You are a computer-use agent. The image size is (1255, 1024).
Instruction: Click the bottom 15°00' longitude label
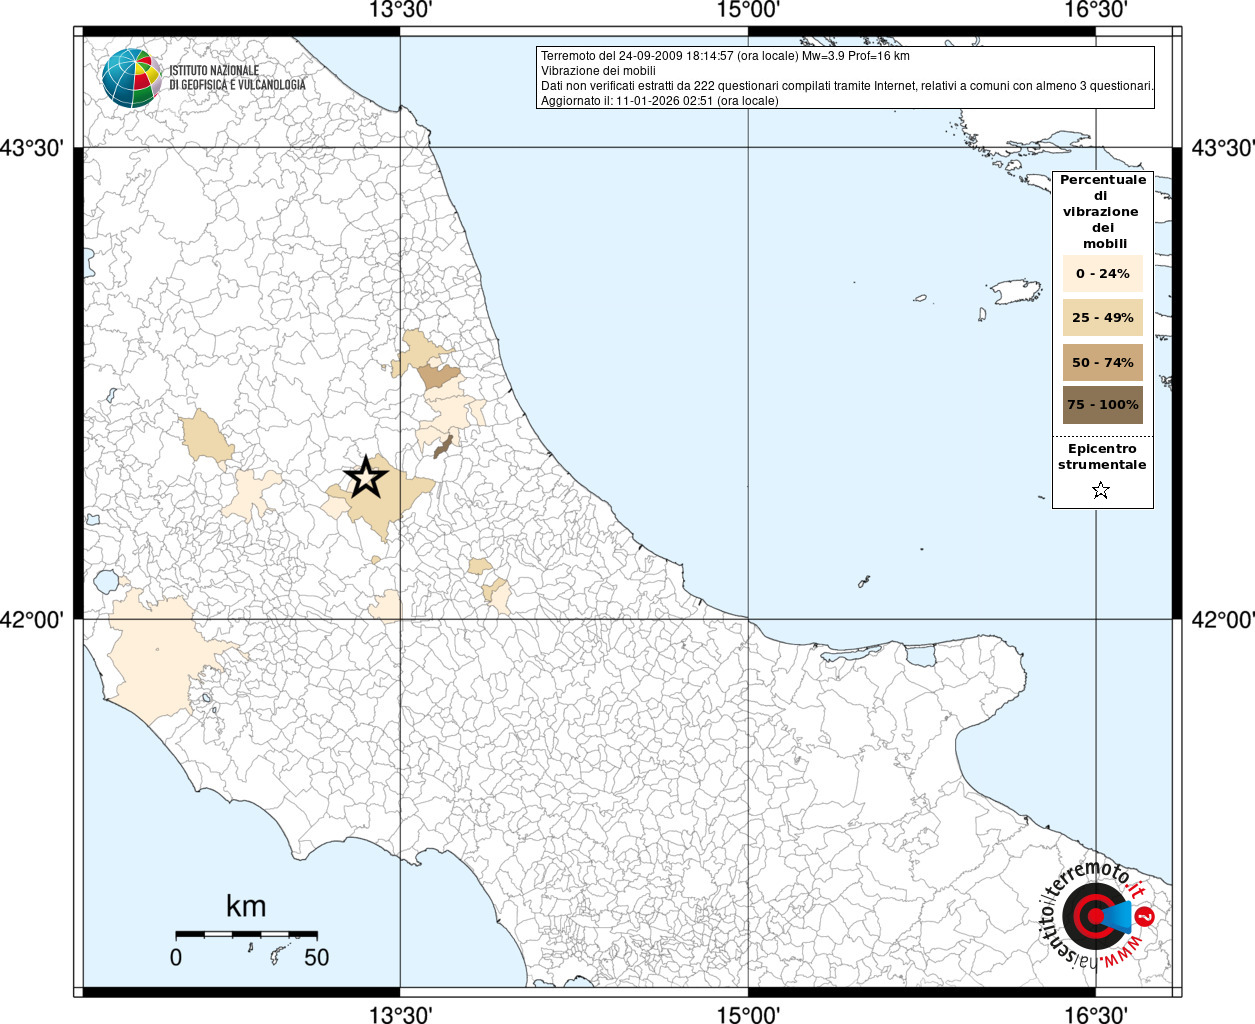748,1013
